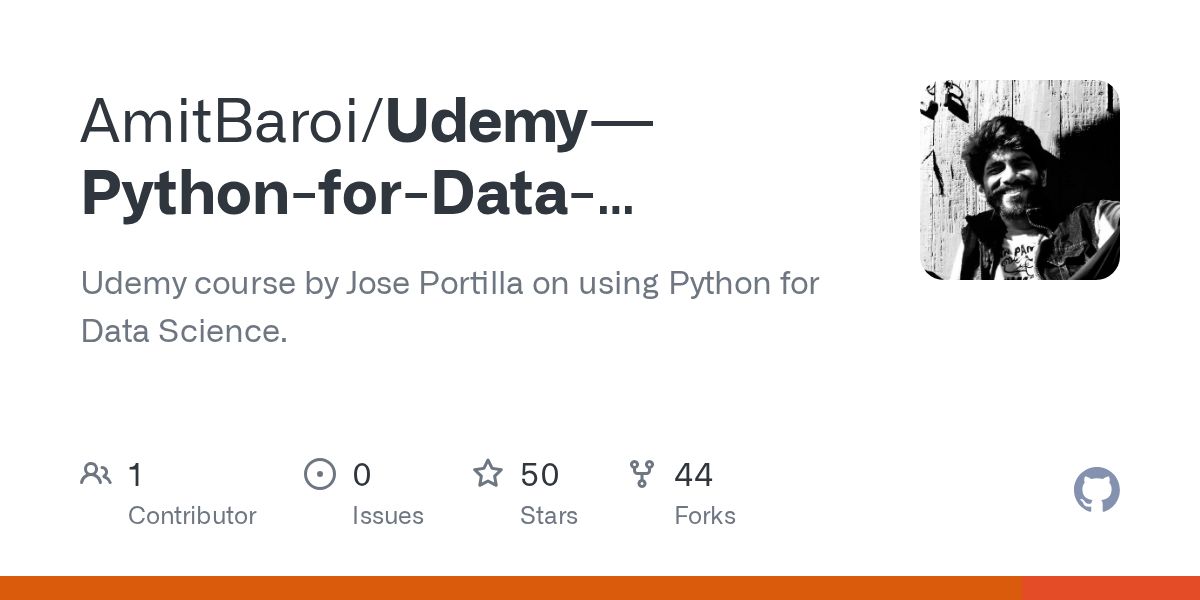Image resolution: width=1200 pixels, height=600 pixels.
Task: Open the "Issues" label
Action: [x=388, y=516]
